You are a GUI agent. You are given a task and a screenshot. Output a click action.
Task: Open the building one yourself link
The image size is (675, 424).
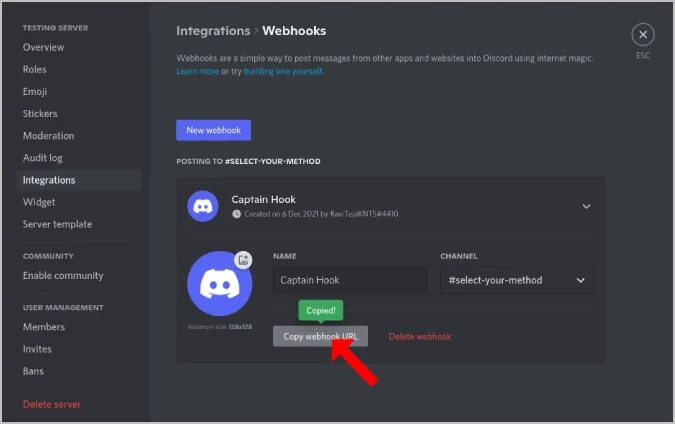pyautogui.click(x=283, y=71)
